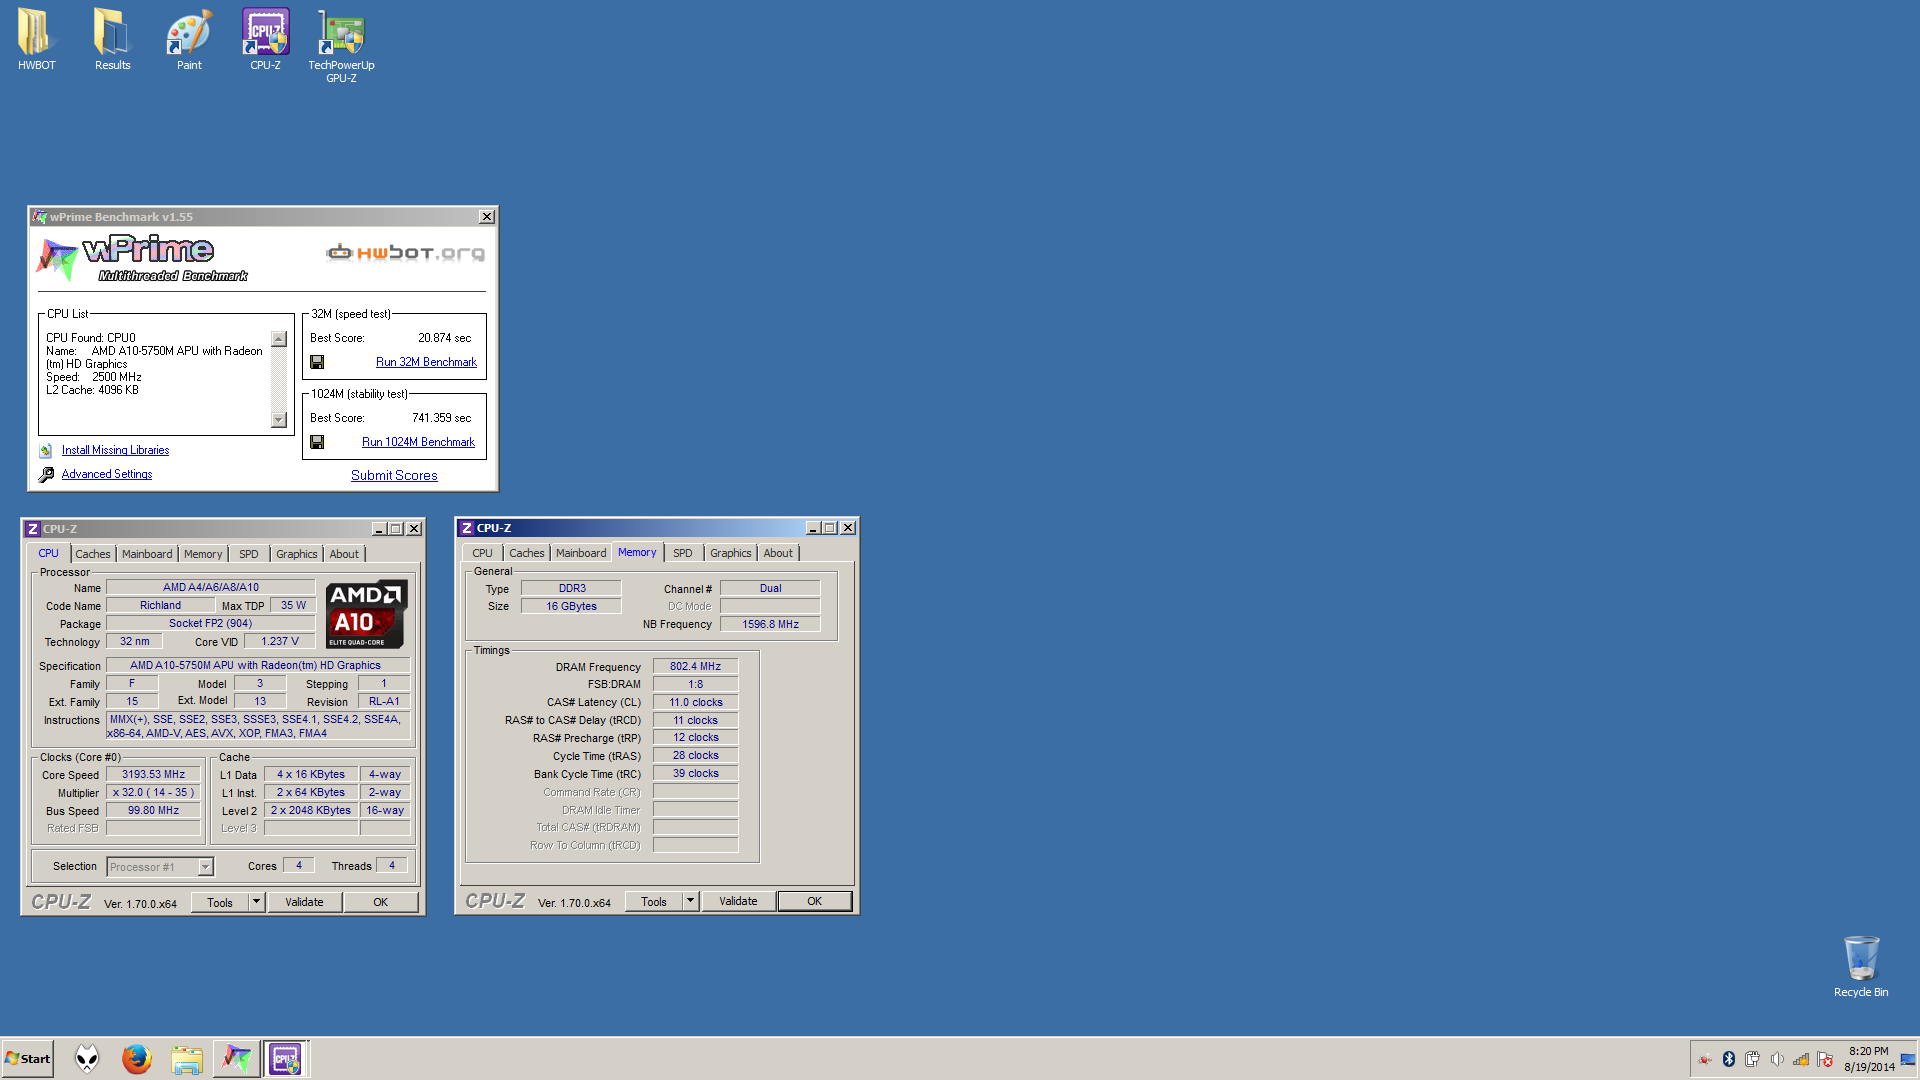This screenshot has width=1920, height=1080.
Task: Open Graphics tab in left CPU-Z window
Action: pyautogui.click(x=296, y=554)
